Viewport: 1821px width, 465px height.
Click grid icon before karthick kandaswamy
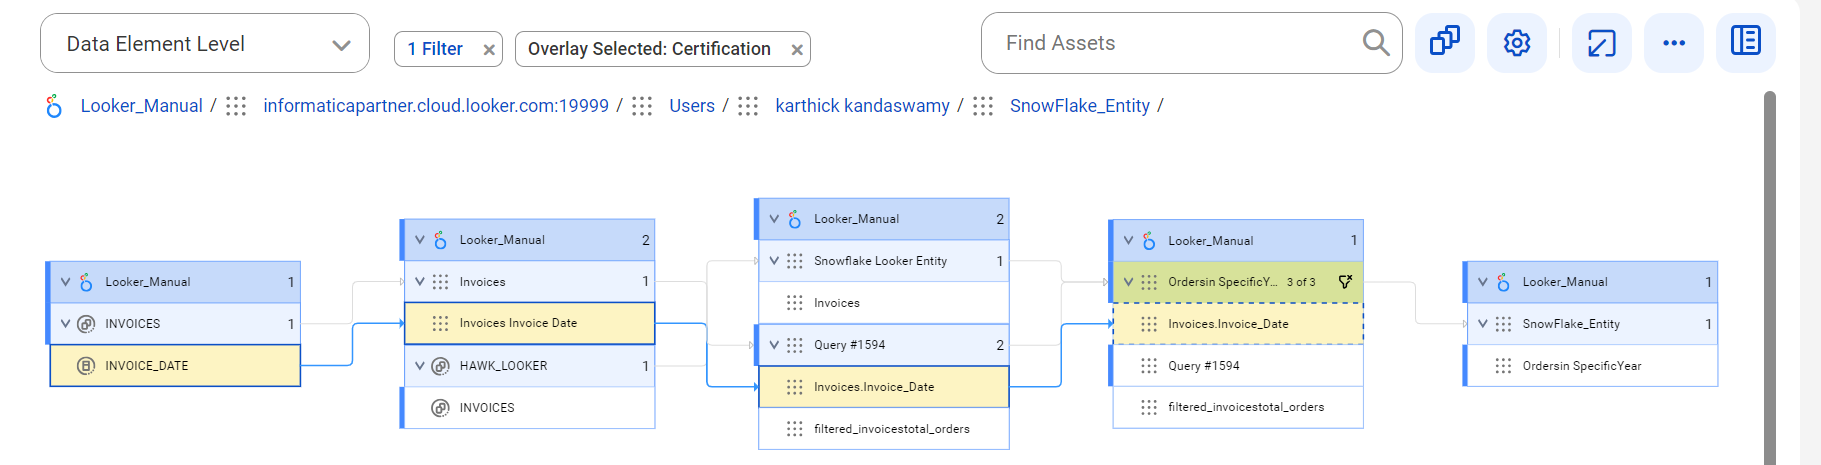coord(748,106)
